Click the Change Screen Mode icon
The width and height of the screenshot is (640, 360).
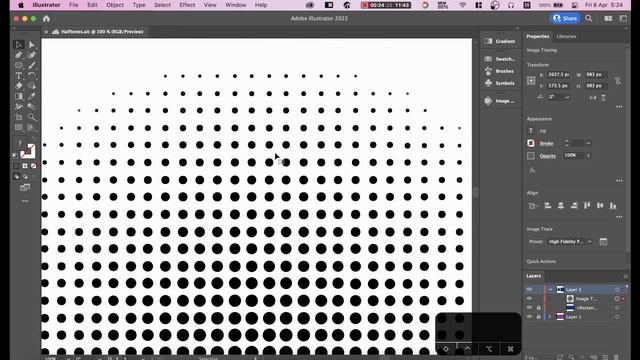(x=25, y=187)
